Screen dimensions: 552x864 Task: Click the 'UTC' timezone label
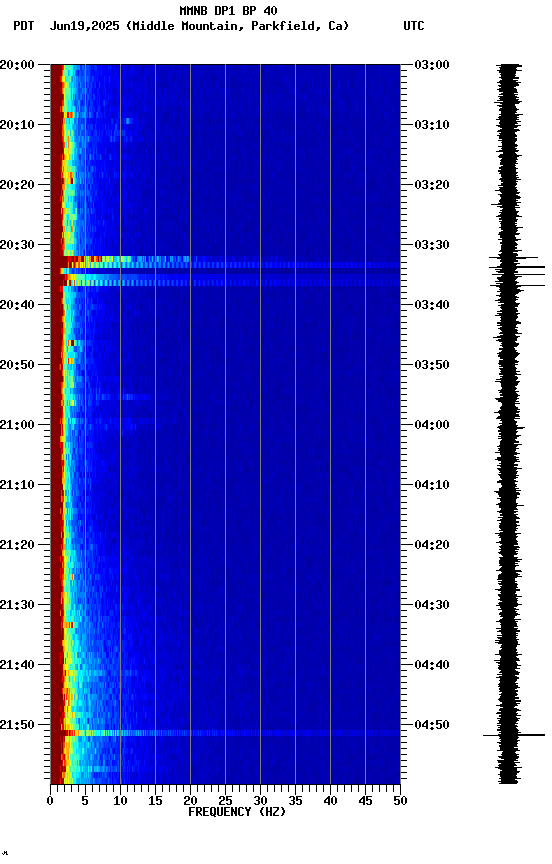tap(414, 26)
